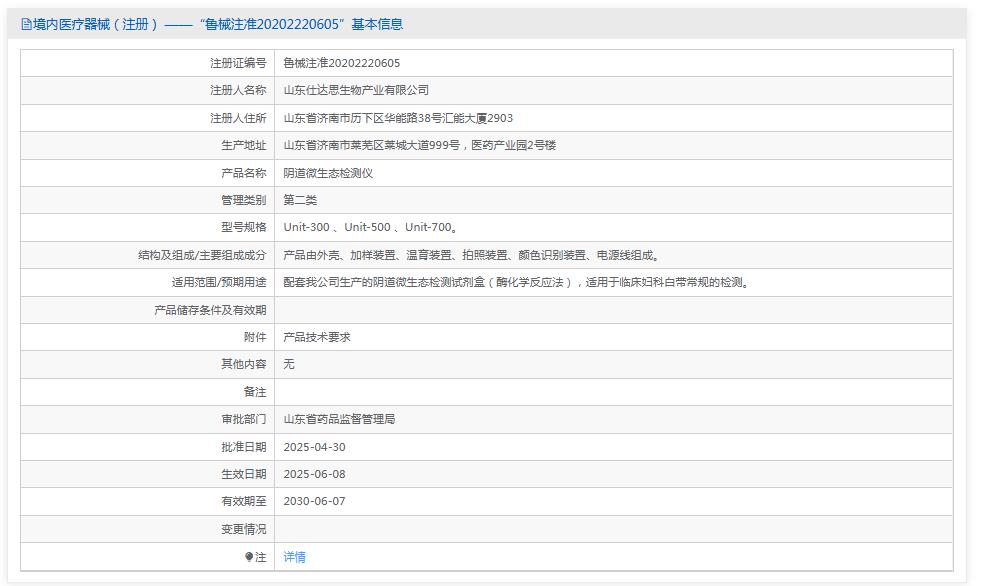
Task: Click the 注册证编号 label
Action: (x=238, y=63)
